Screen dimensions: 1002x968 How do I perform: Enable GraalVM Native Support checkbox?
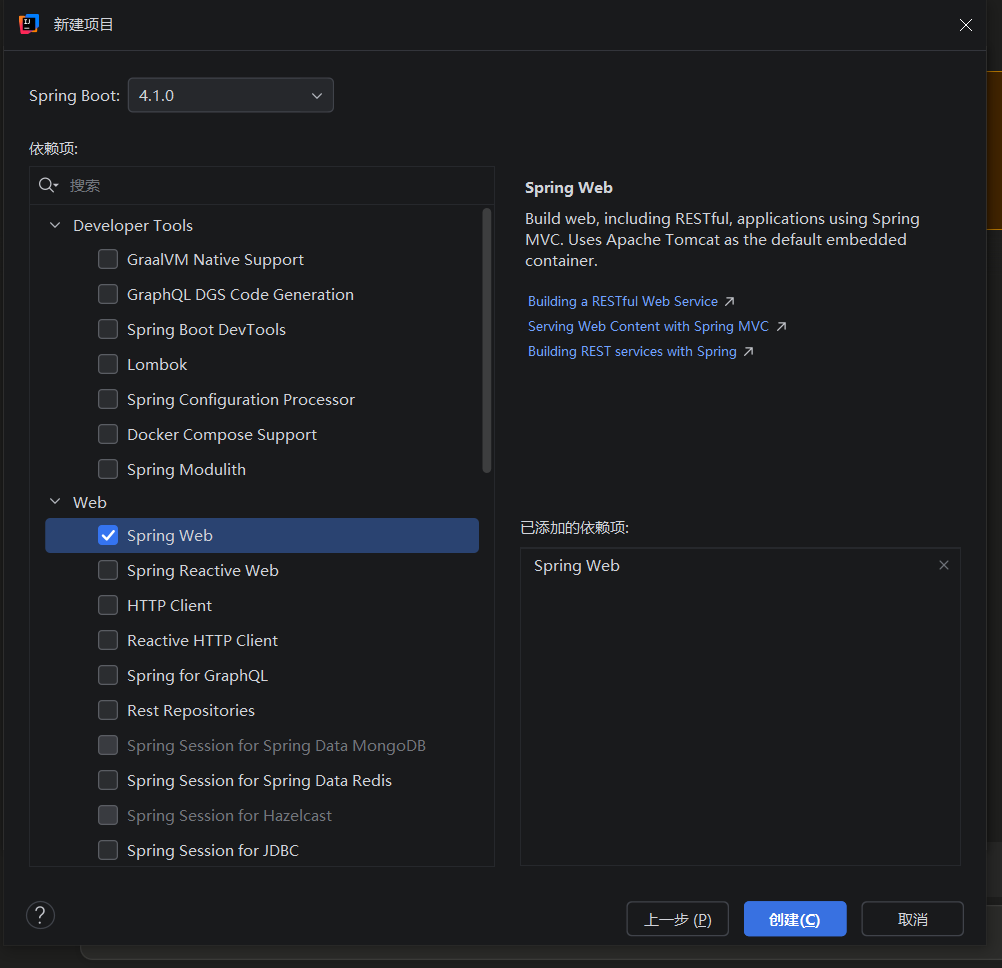[108, 259]
